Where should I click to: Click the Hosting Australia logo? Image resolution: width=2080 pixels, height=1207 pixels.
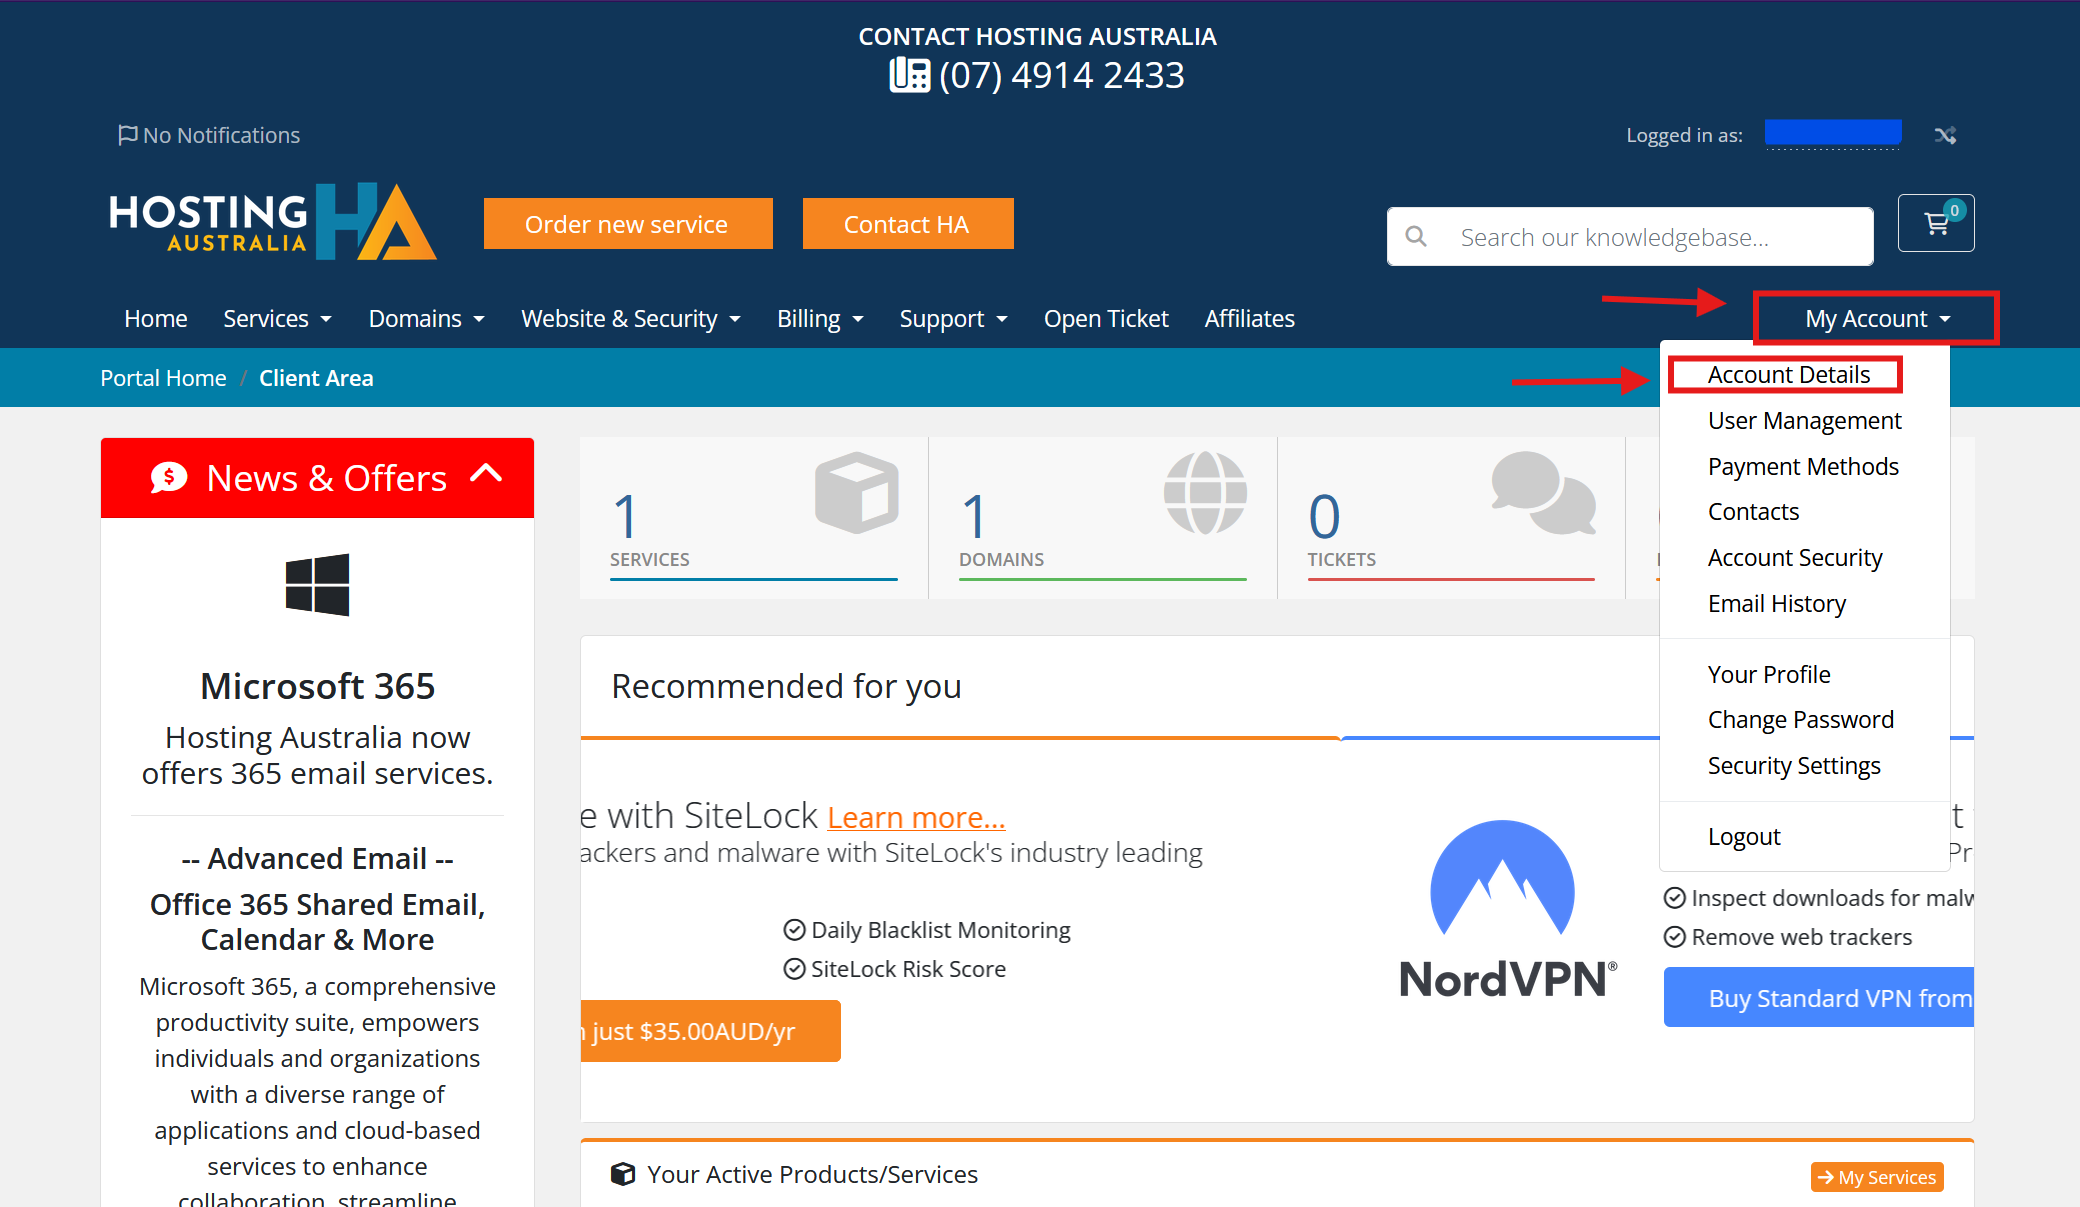point(272,222)
